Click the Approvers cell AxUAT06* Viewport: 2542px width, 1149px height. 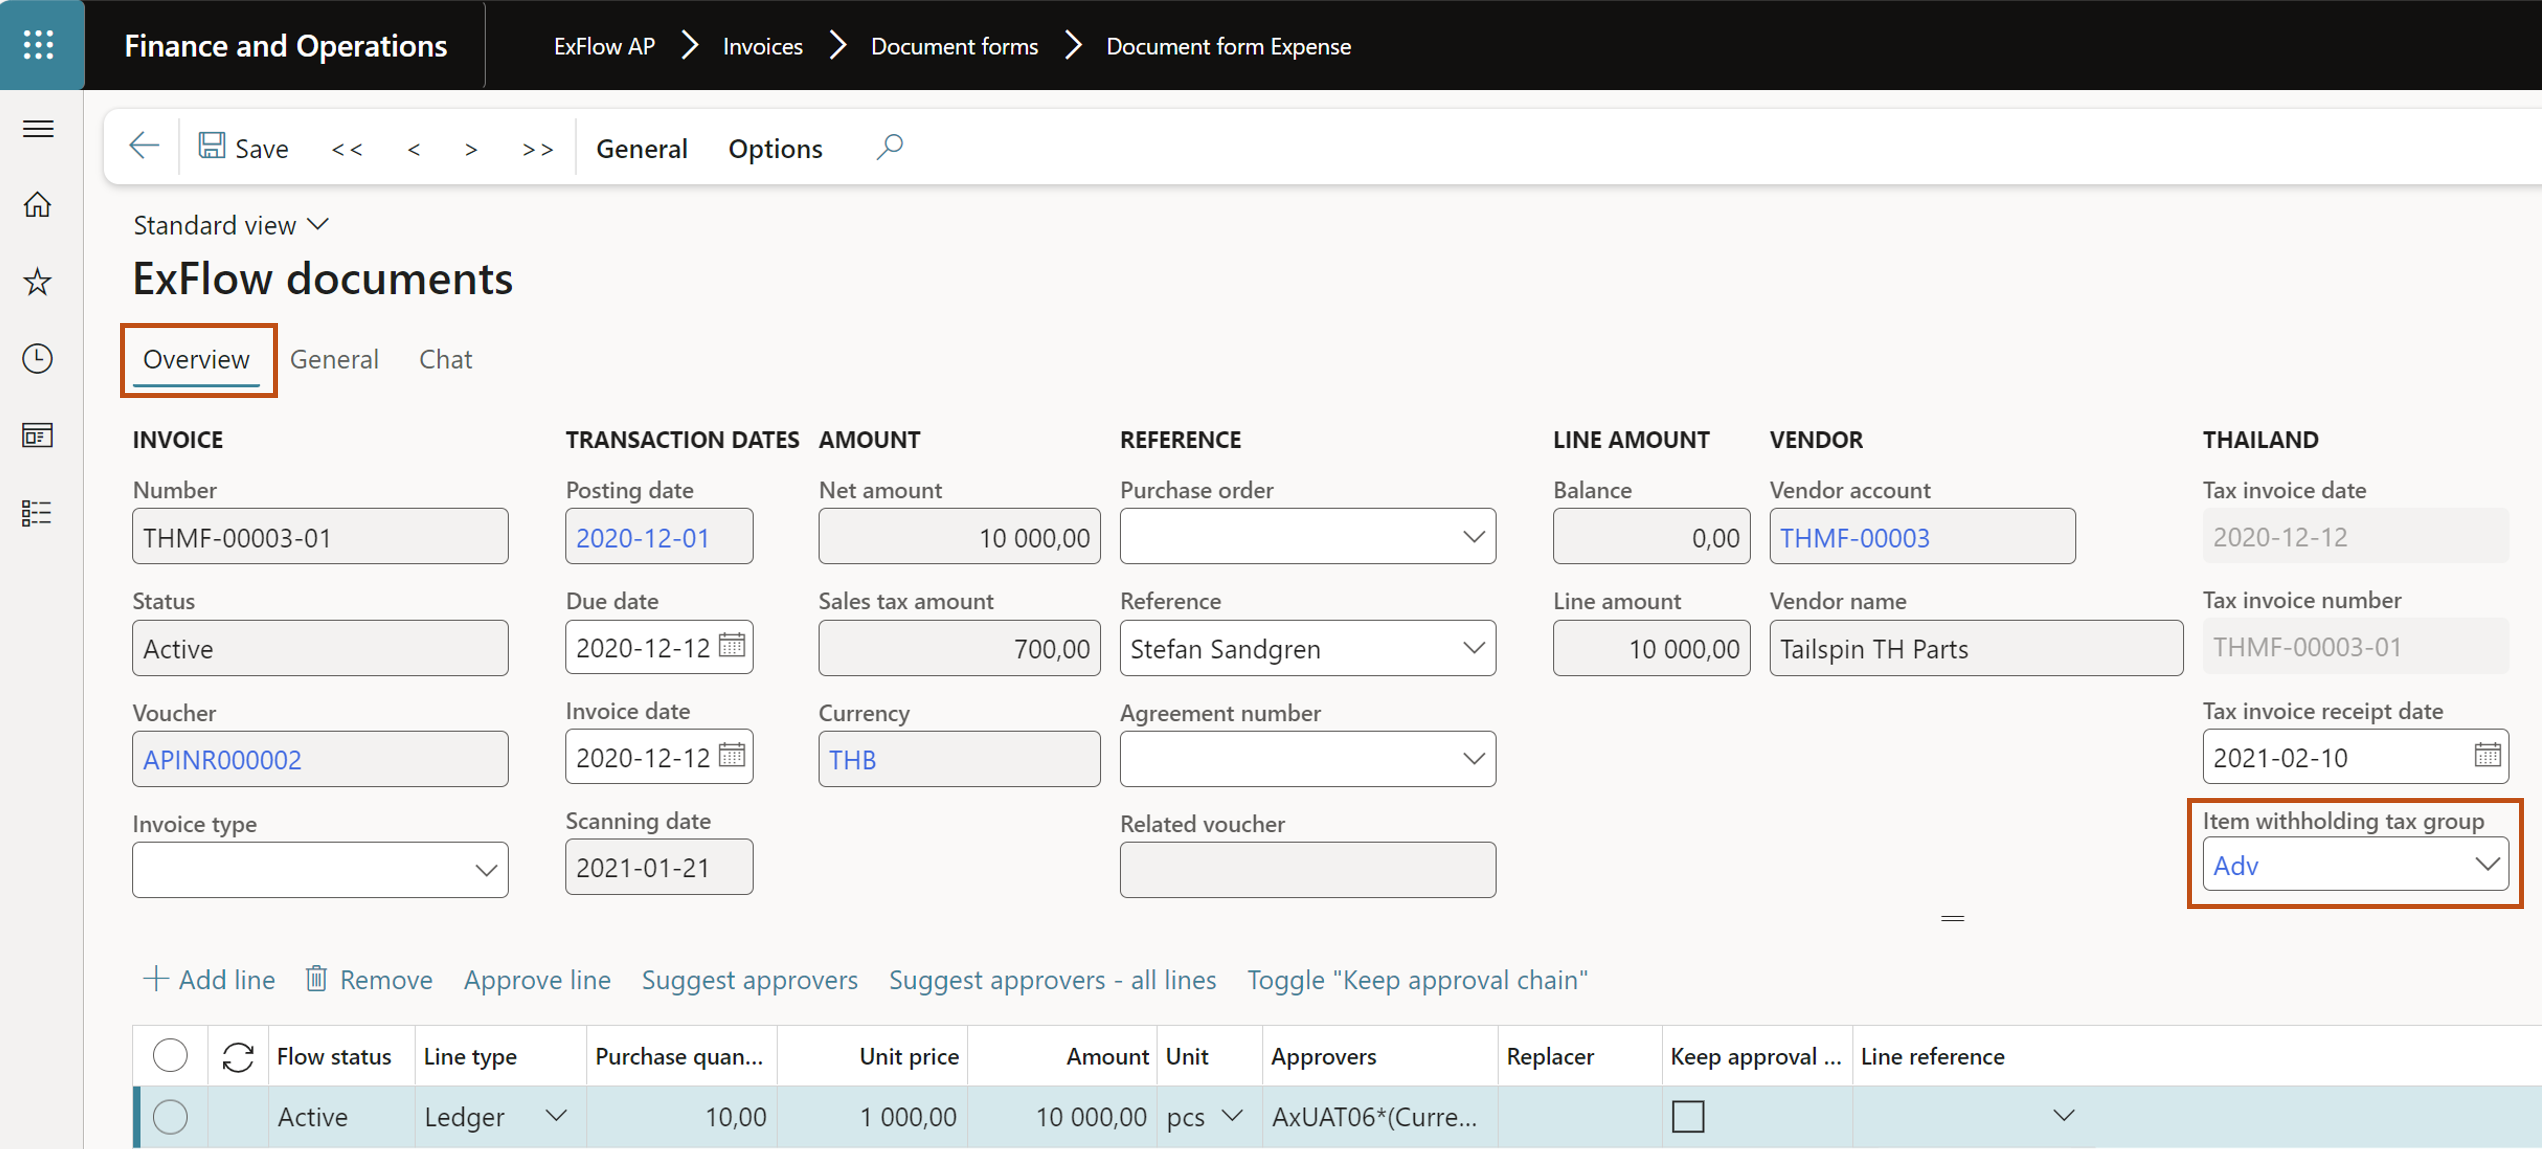click(x=1378, y=1117)
